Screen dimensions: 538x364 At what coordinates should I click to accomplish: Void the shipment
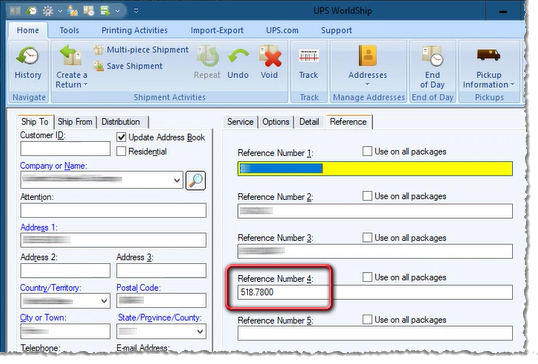(x=270, y=56)
